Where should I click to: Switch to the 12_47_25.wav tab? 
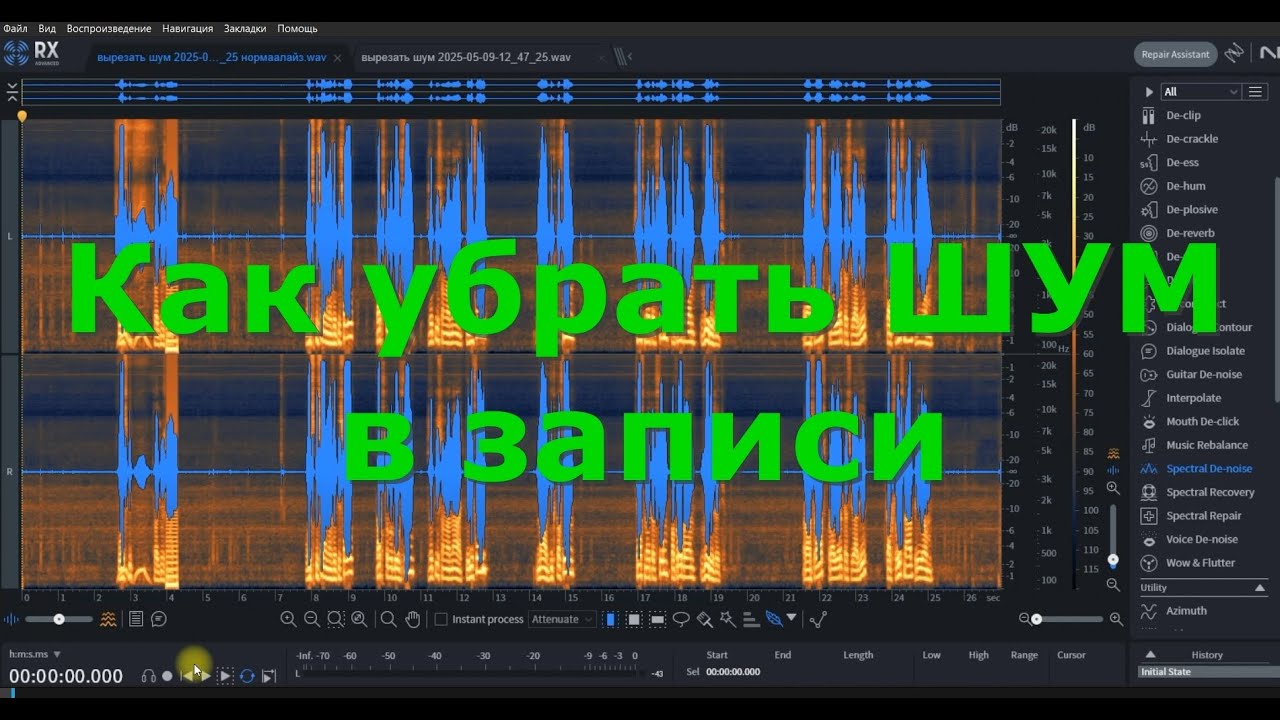[x=466, y=57]
